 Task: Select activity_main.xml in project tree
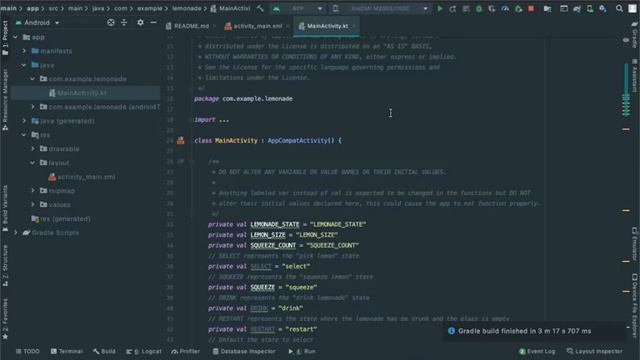pyautogui.click(x=82, y=177)
